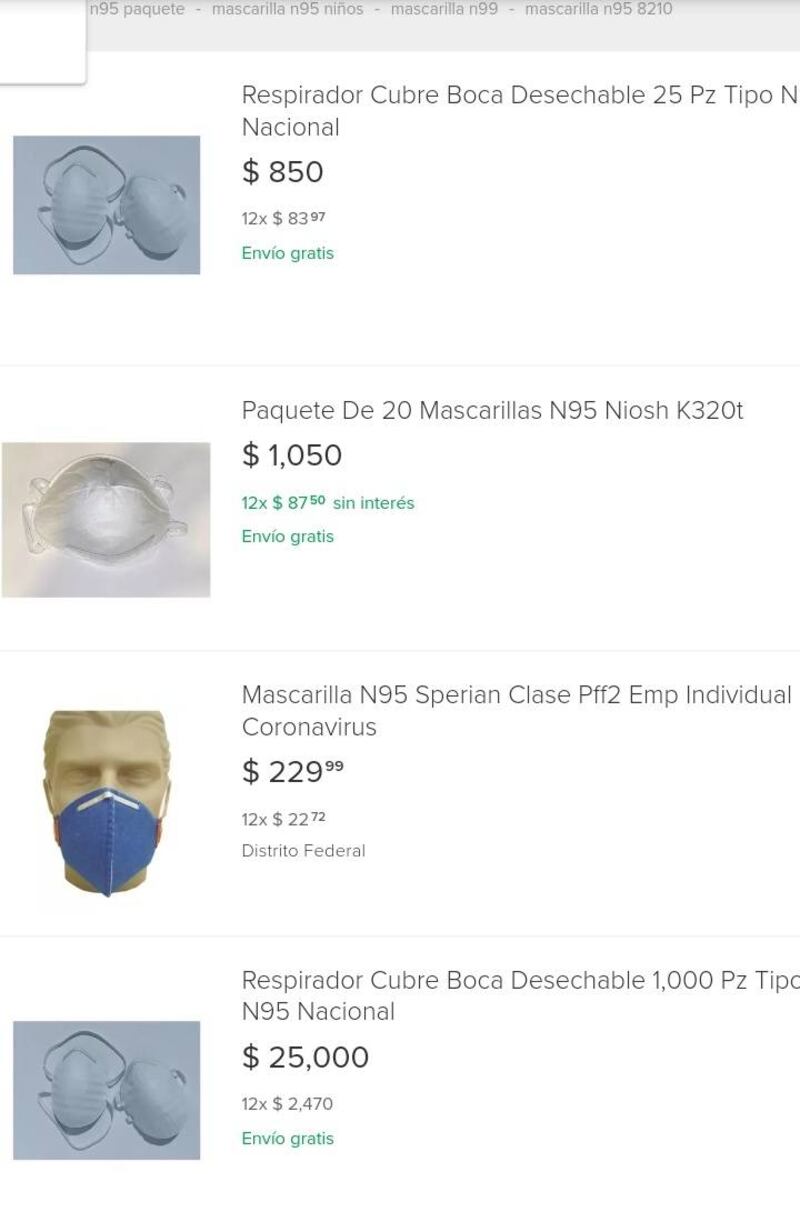Click the $ 850 price
This screenshot has width=800, height=1222.
click(283, 172)
